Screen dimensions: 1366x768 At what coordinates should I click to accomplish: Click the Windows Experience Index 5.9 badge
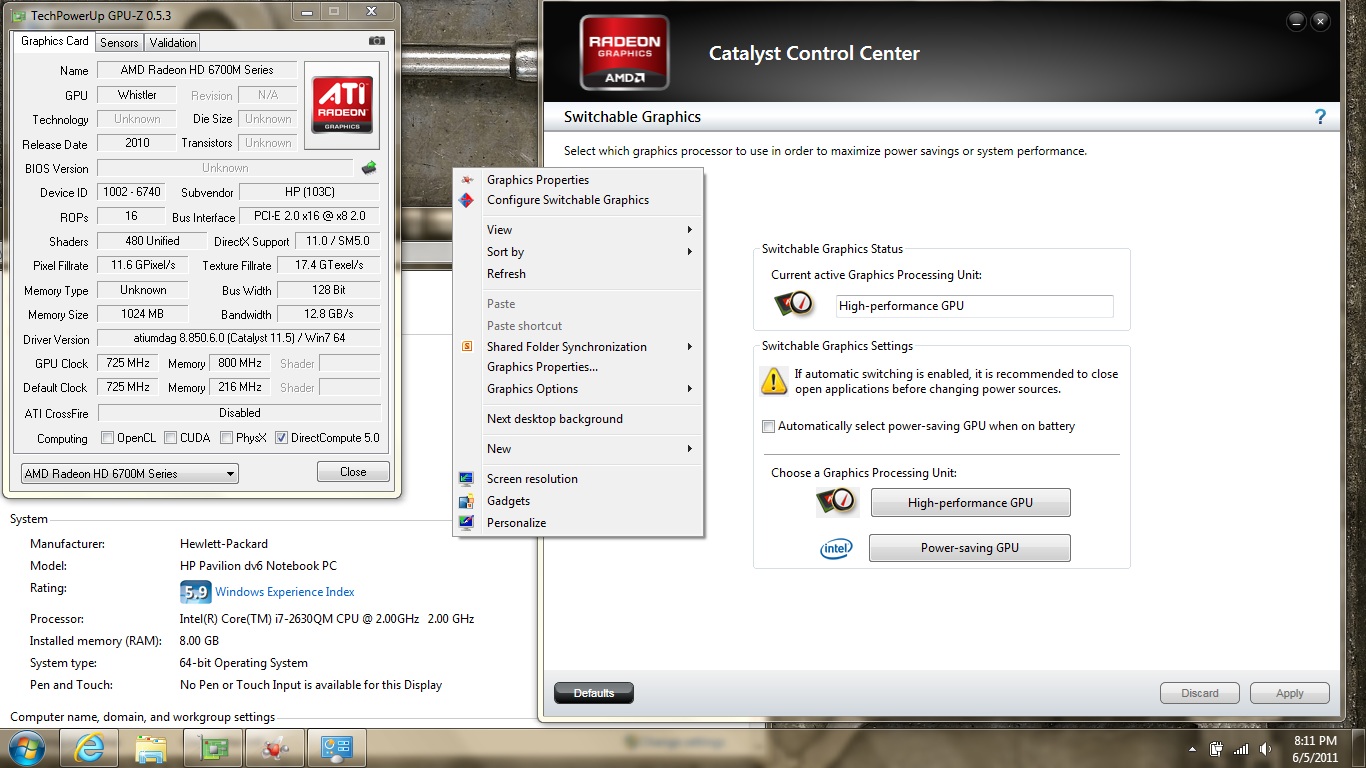(x=195, y=592)
